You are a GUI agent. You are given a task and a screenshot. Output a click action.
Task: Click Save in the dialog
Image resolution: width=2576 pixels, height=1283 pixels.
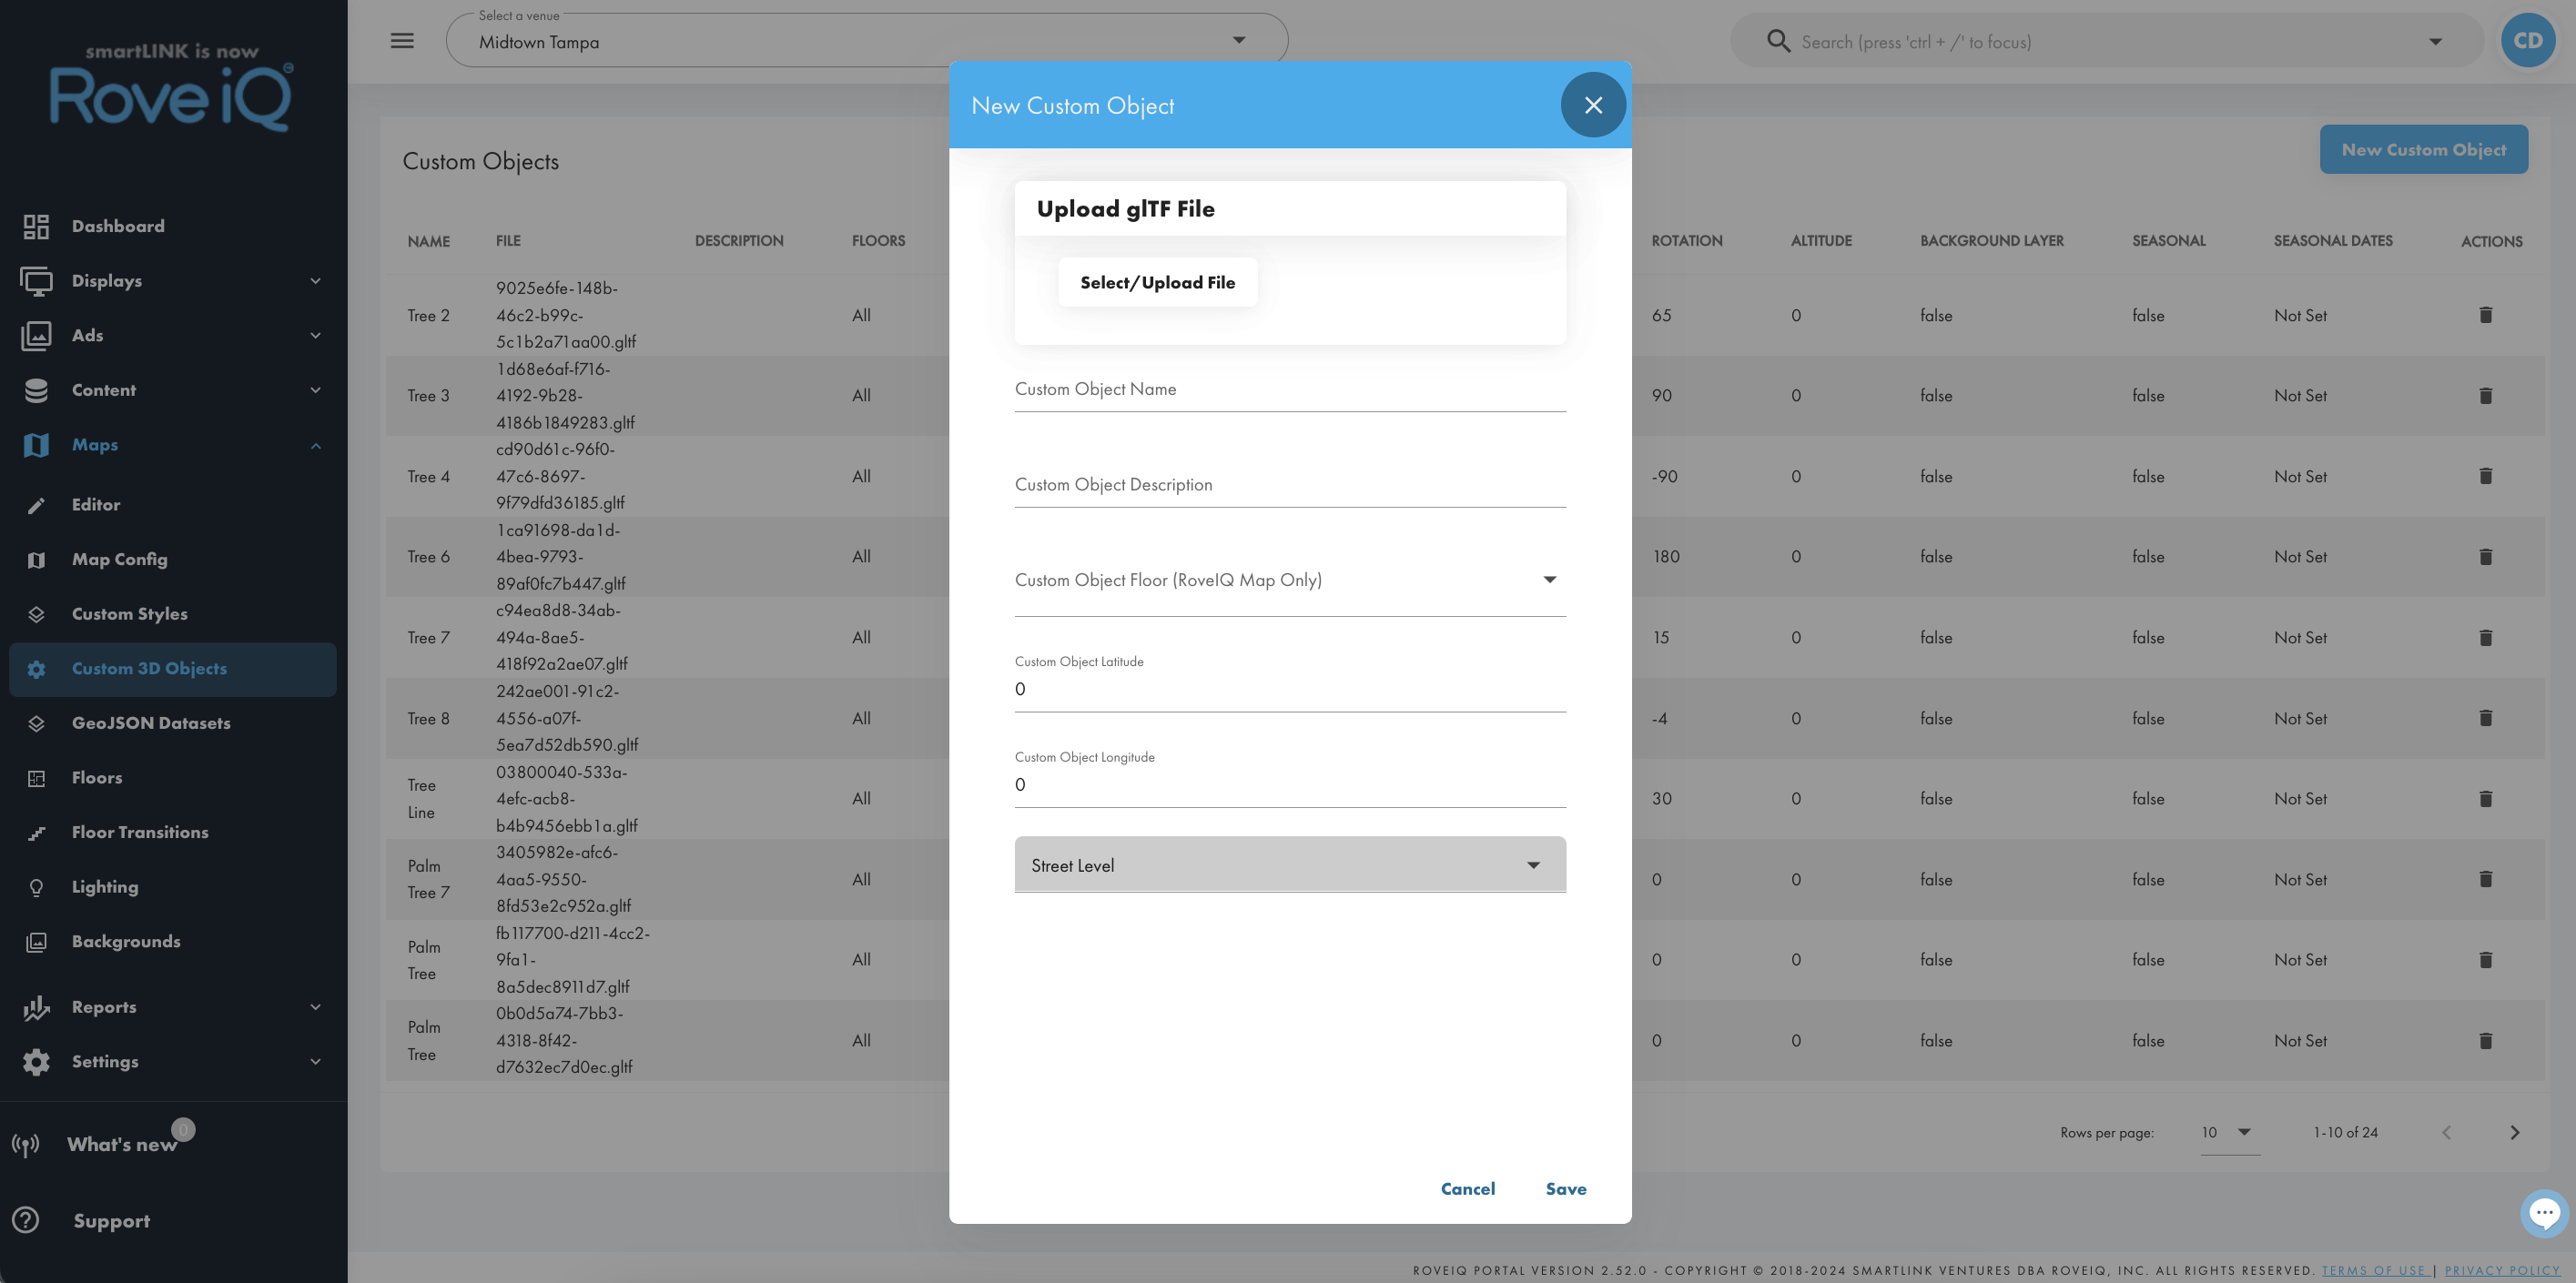point(1566,1188)
